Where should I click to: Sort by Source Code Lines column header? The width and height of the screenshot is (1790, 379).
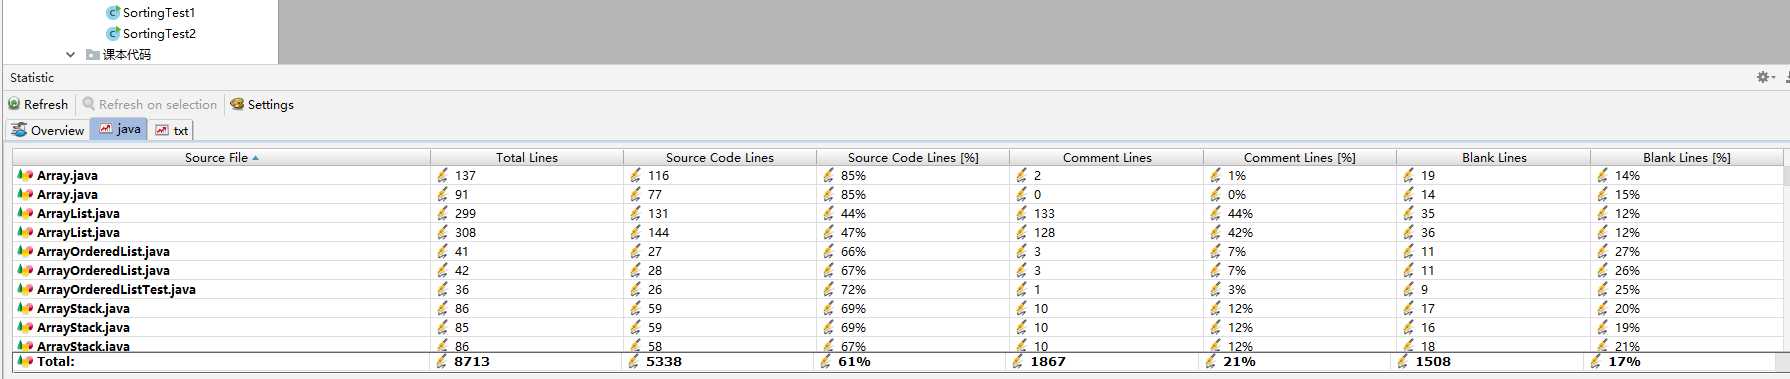point(720,157)
